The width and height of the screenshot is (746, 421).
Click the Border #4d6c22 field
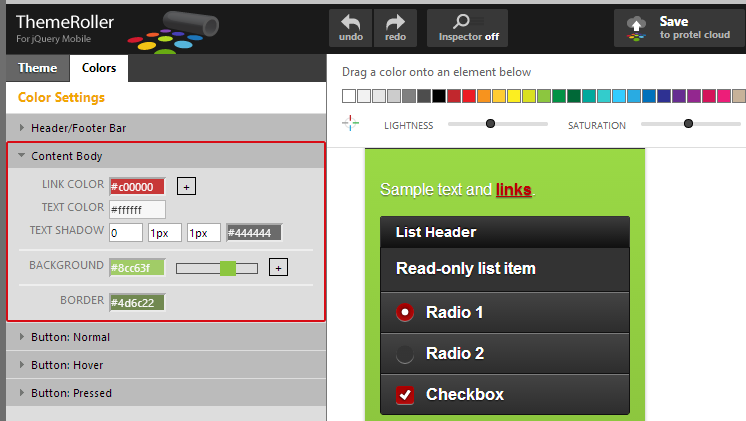point(137,303)
